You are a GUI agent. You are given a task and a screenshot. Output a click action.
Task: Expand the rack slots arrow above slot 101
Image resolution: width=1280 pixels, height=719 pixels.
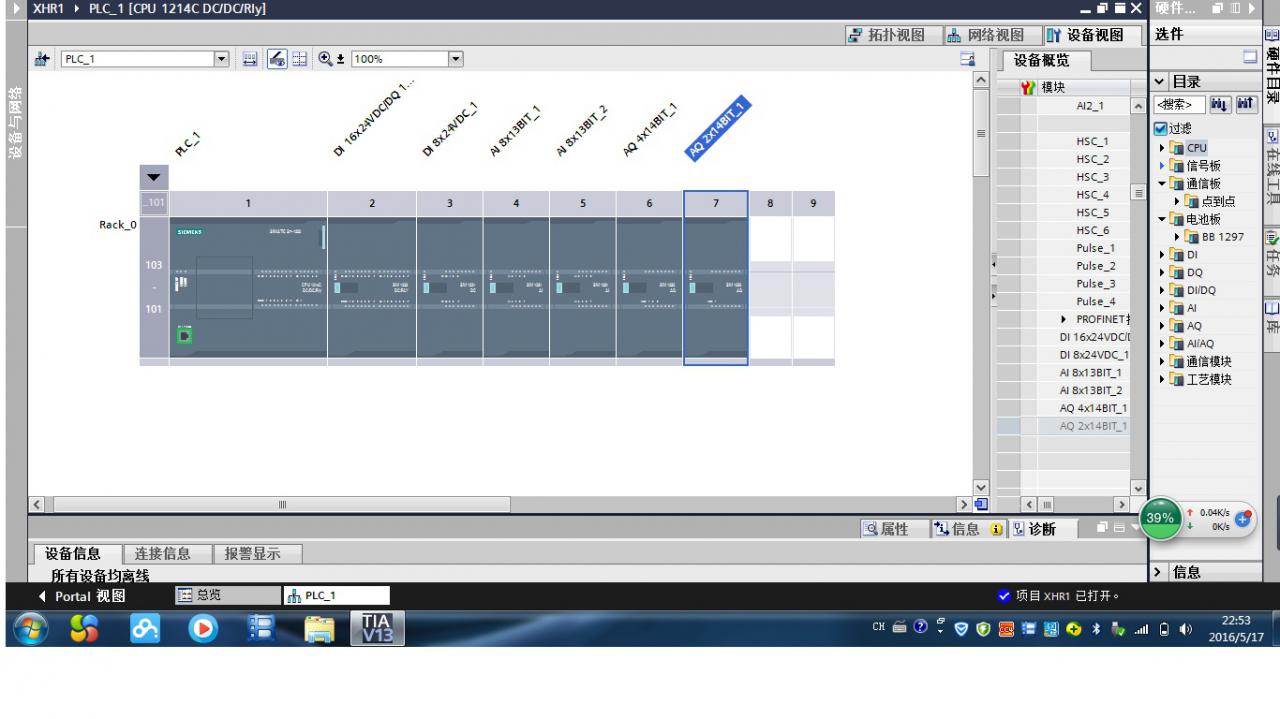coord(153,177)
